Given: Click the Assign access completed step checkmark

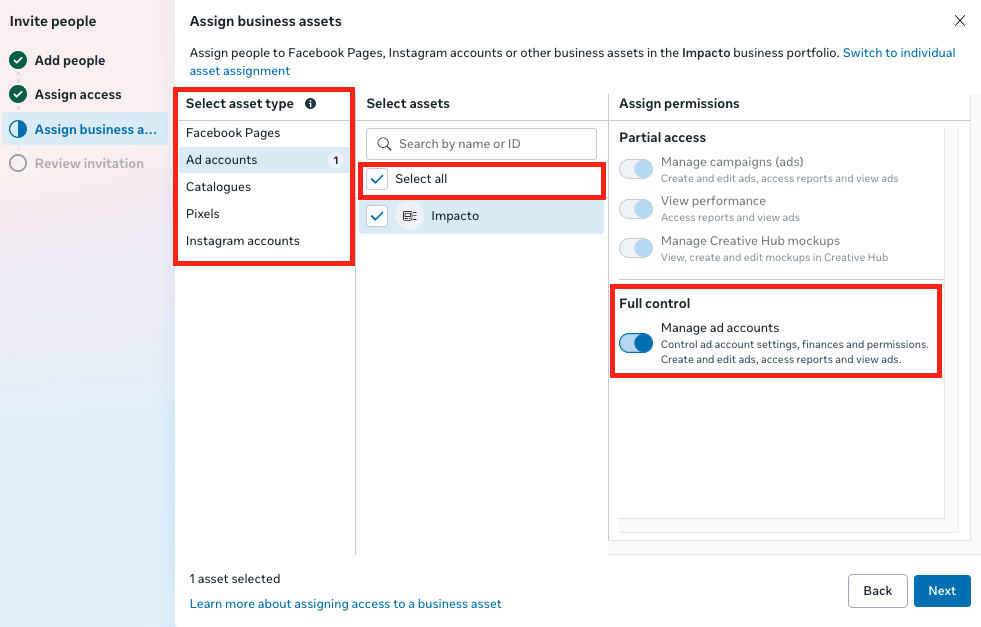Looking at the screenshot, I should click(x=18, y=95).
